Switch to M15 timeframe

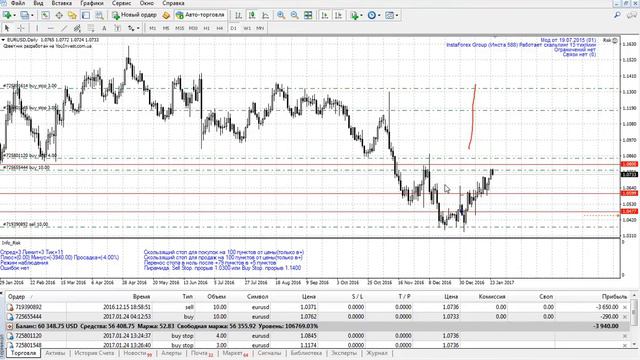pyautogui.click(x=180, y=28)
